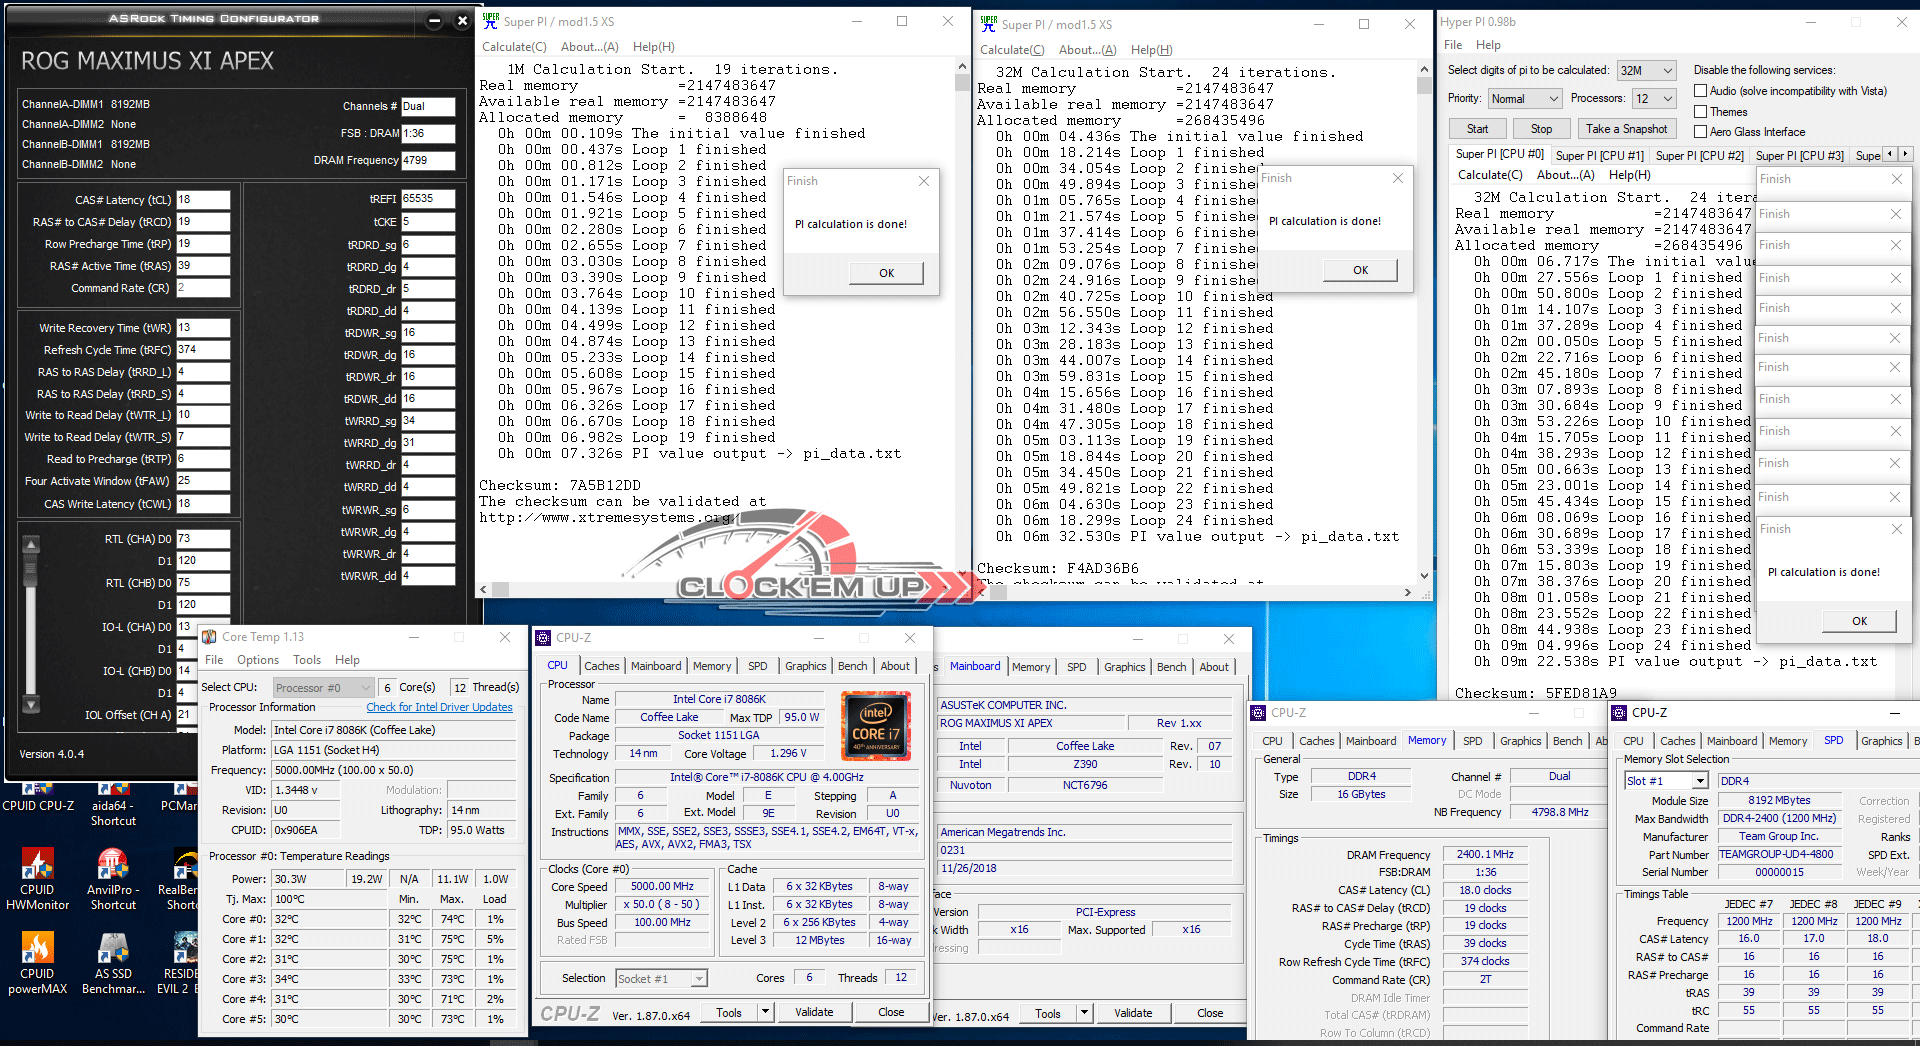Expand the Priority Normal dropdown
This screenshot has width=1920, height=1046.
point(1524,98)
